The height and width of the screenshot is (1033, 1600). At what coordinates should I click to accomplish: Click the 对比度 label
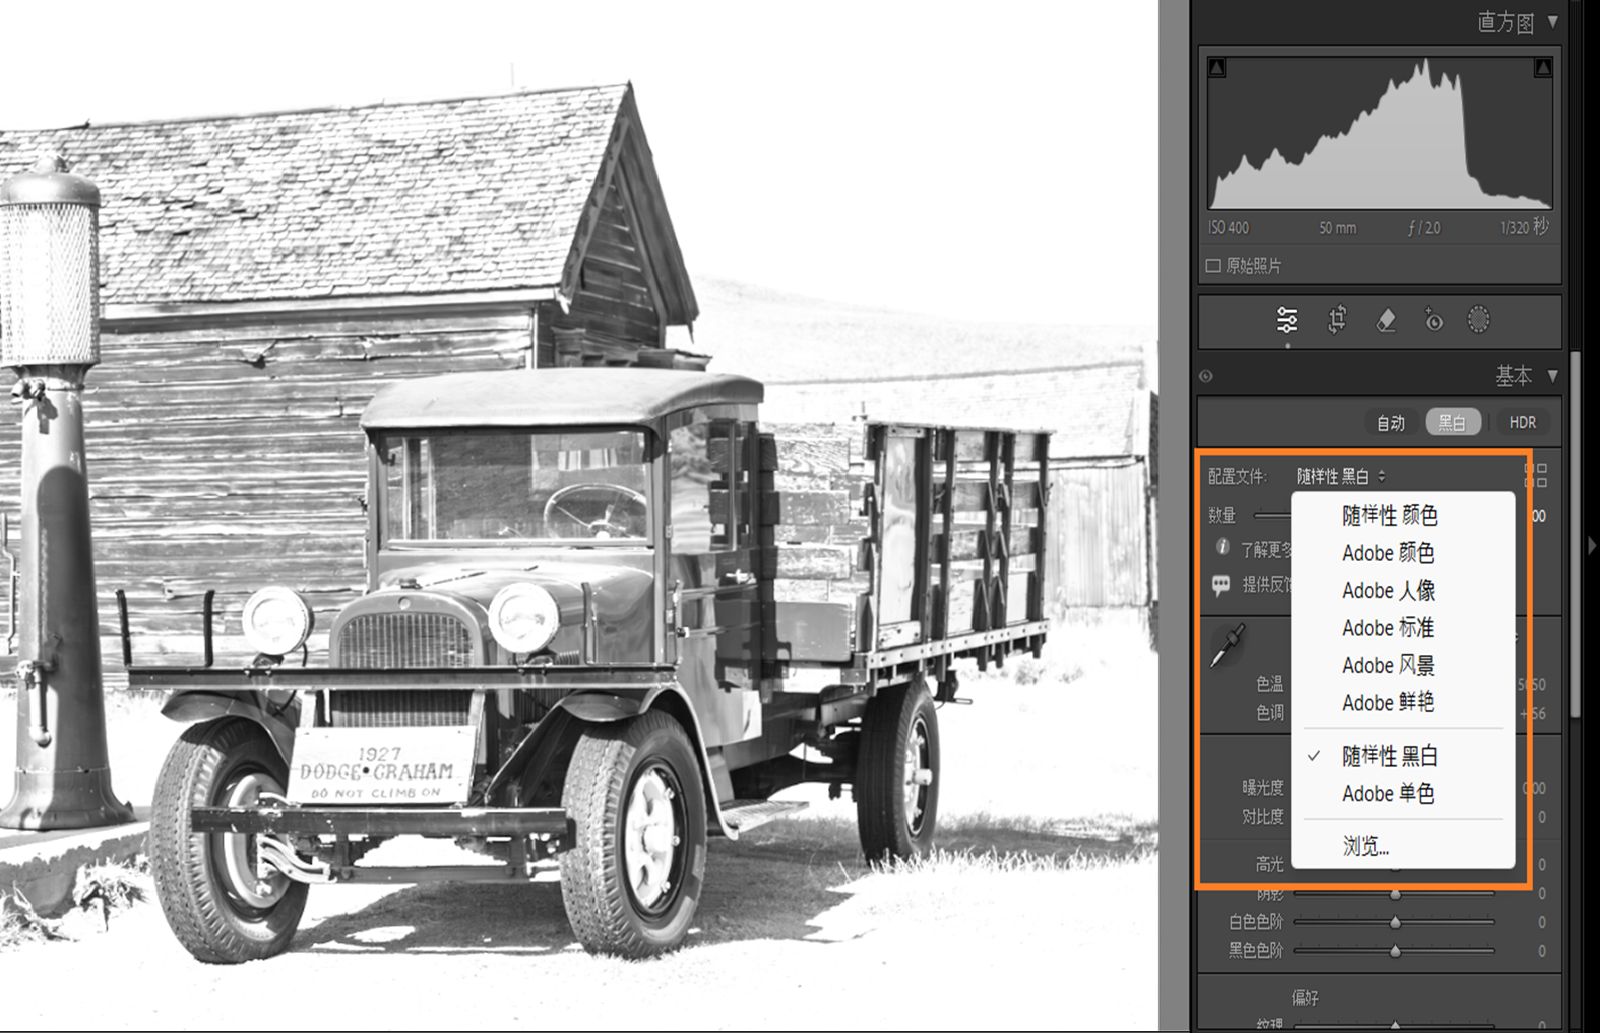(x=1262, y=817)
